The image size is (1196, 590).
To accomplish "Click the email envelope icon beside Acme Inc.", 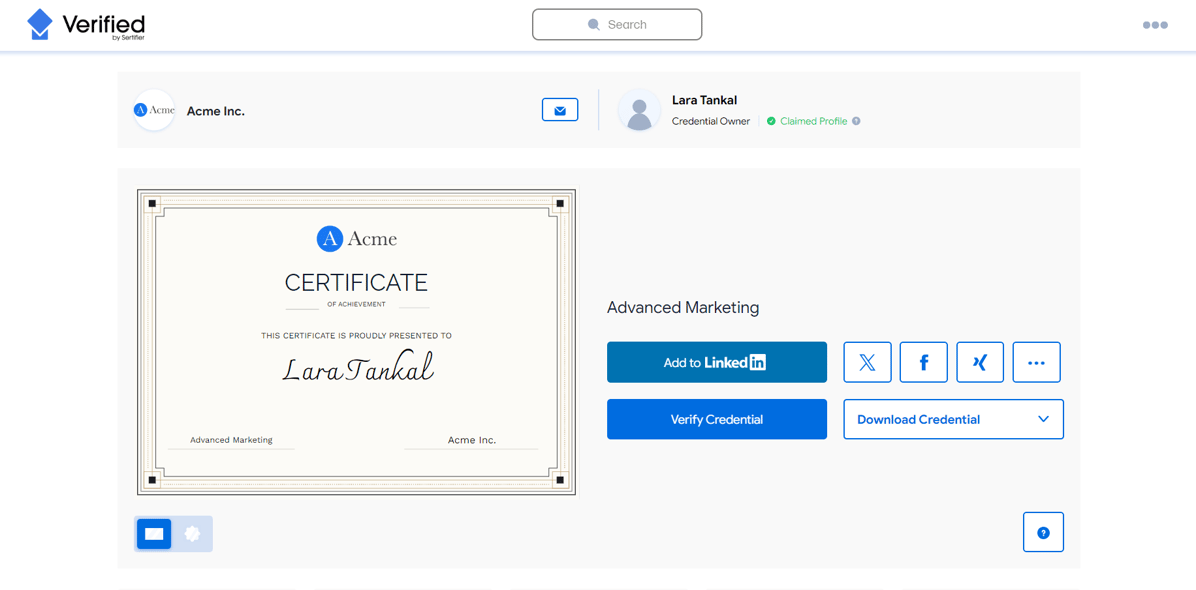I will click(559, 110).
